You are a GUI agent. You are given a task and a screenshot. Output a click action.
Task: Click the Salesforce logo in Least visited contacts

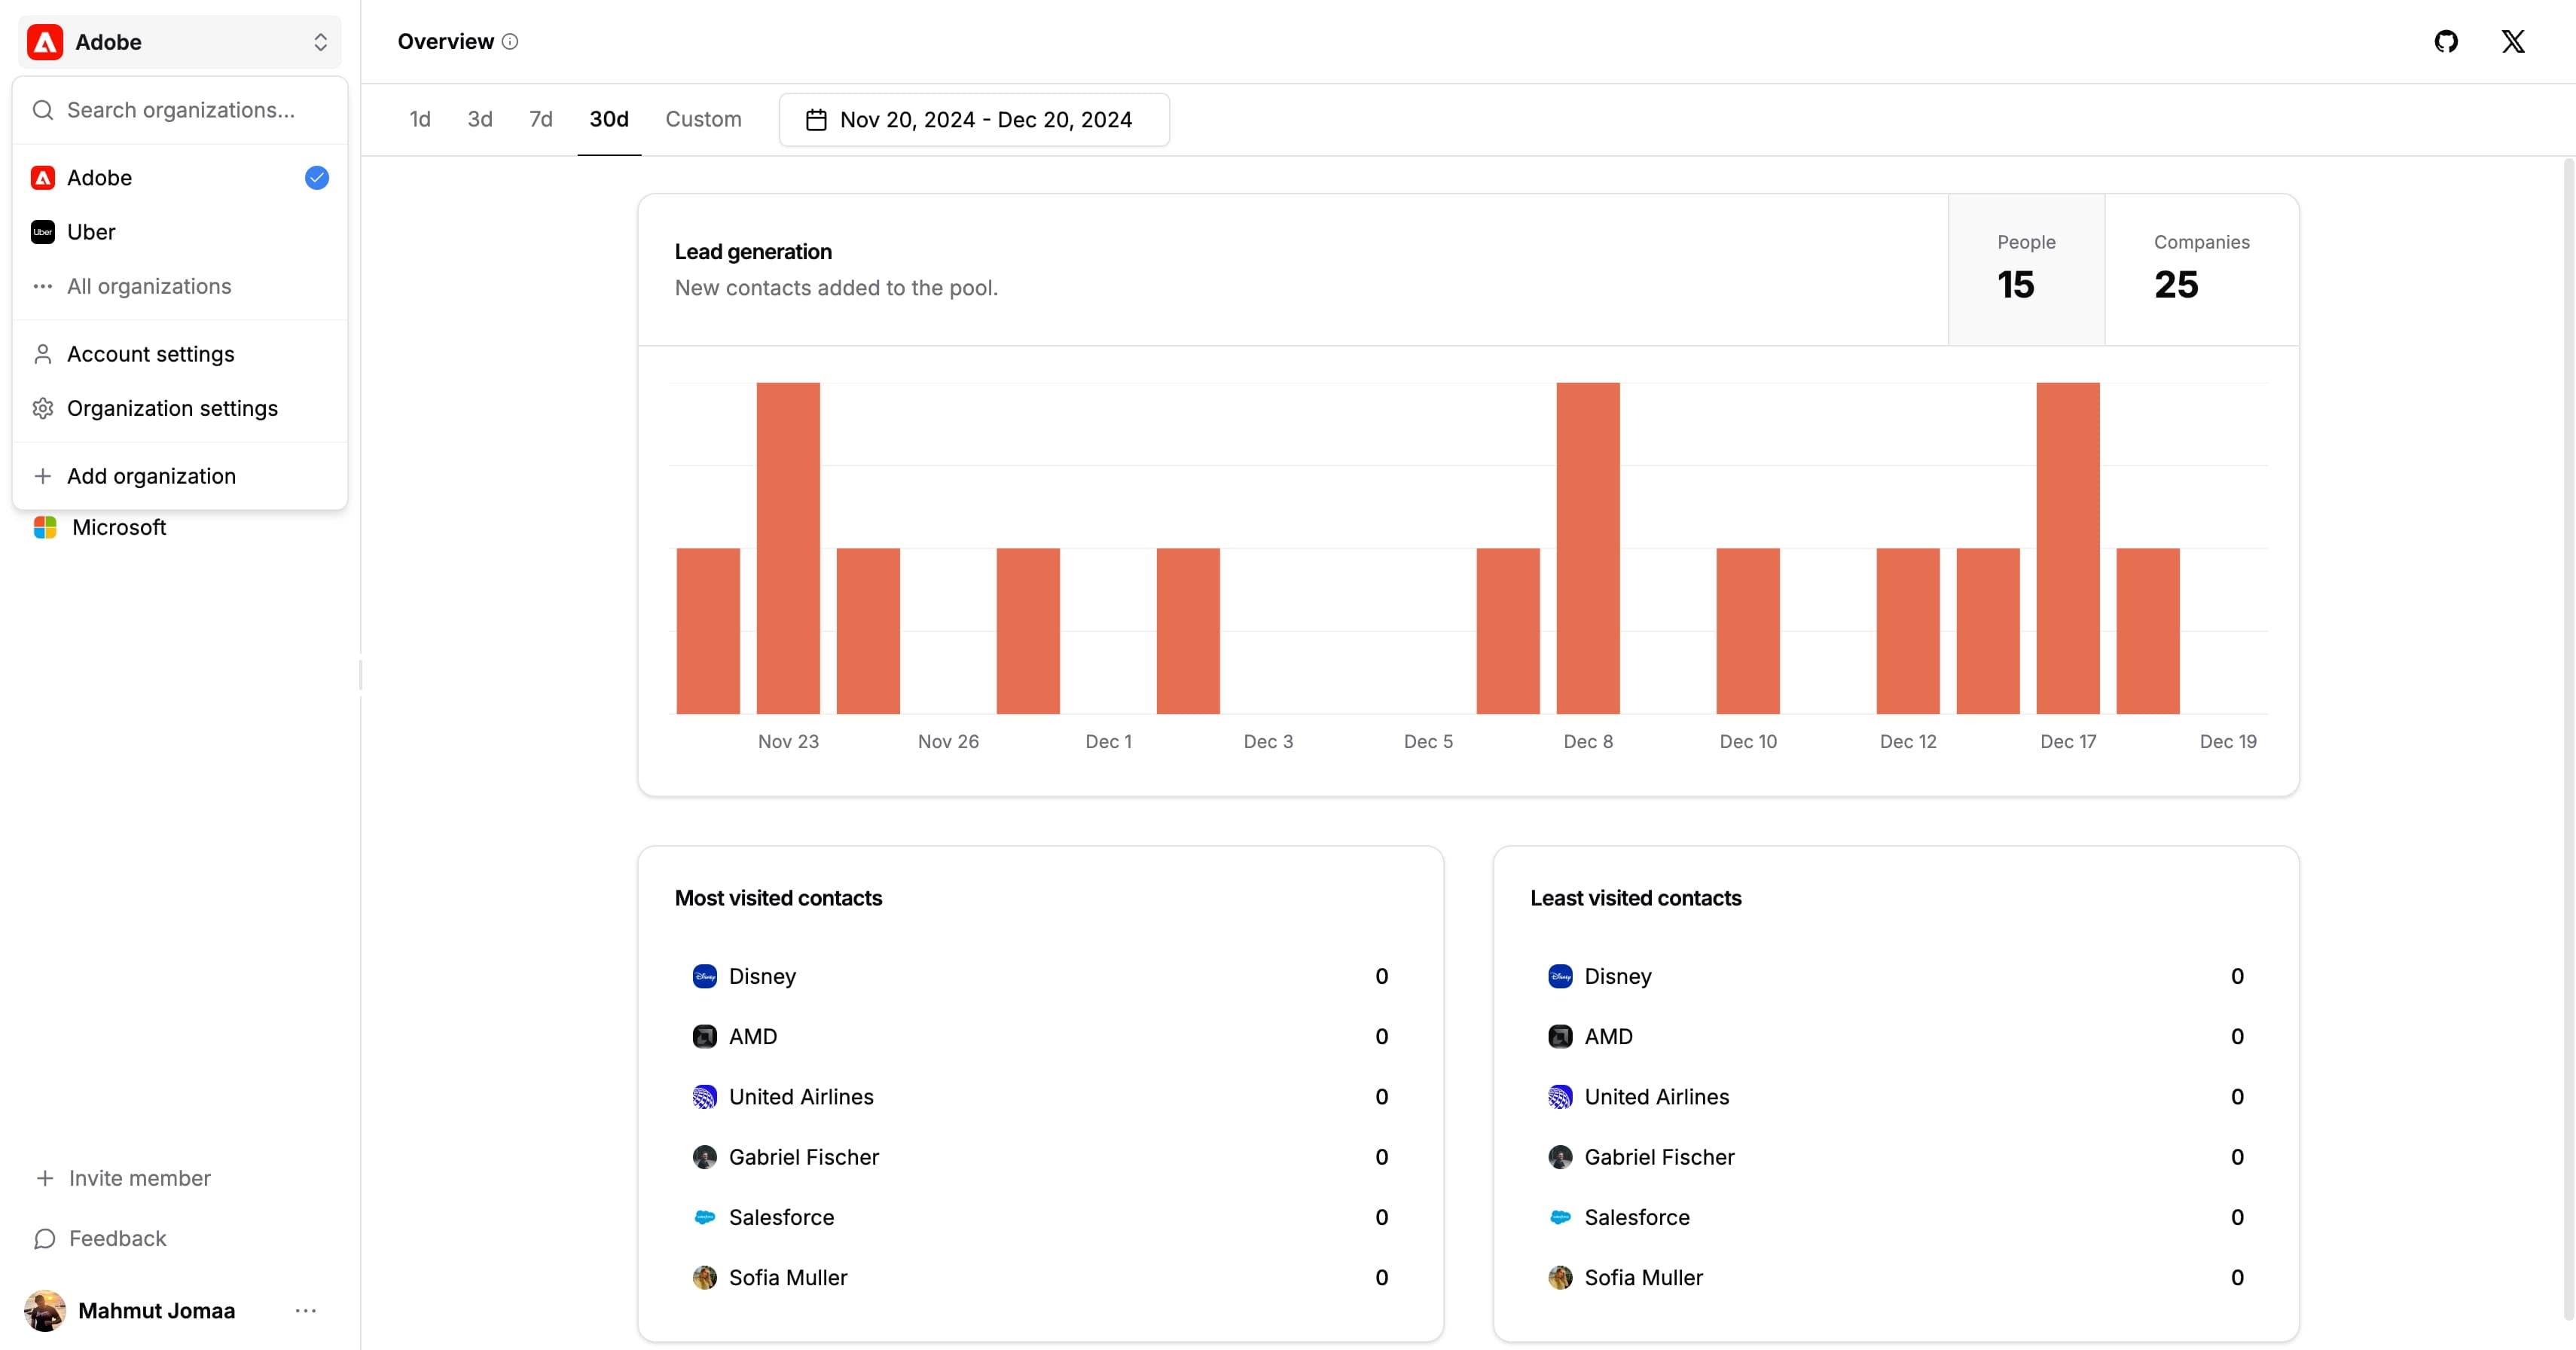point(1560,1217)
